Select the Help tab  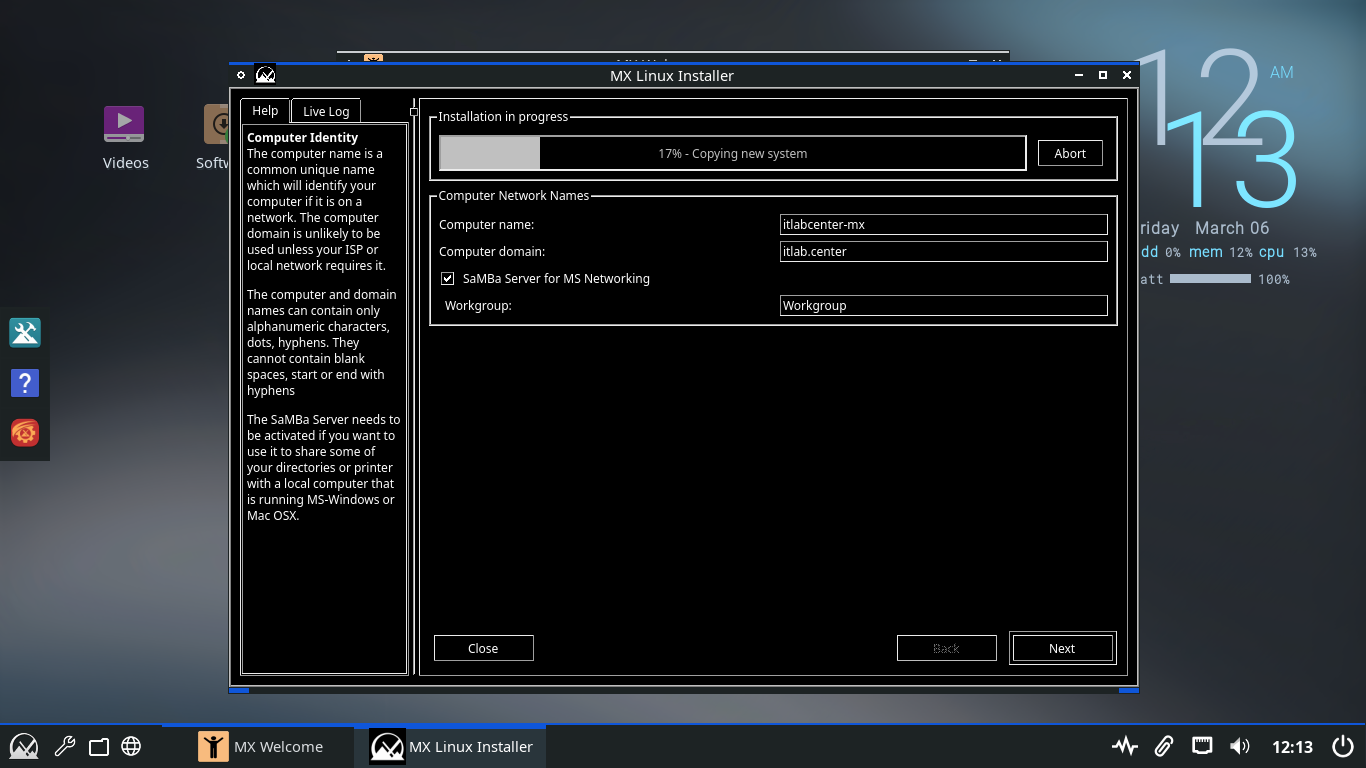pos(265,111)
